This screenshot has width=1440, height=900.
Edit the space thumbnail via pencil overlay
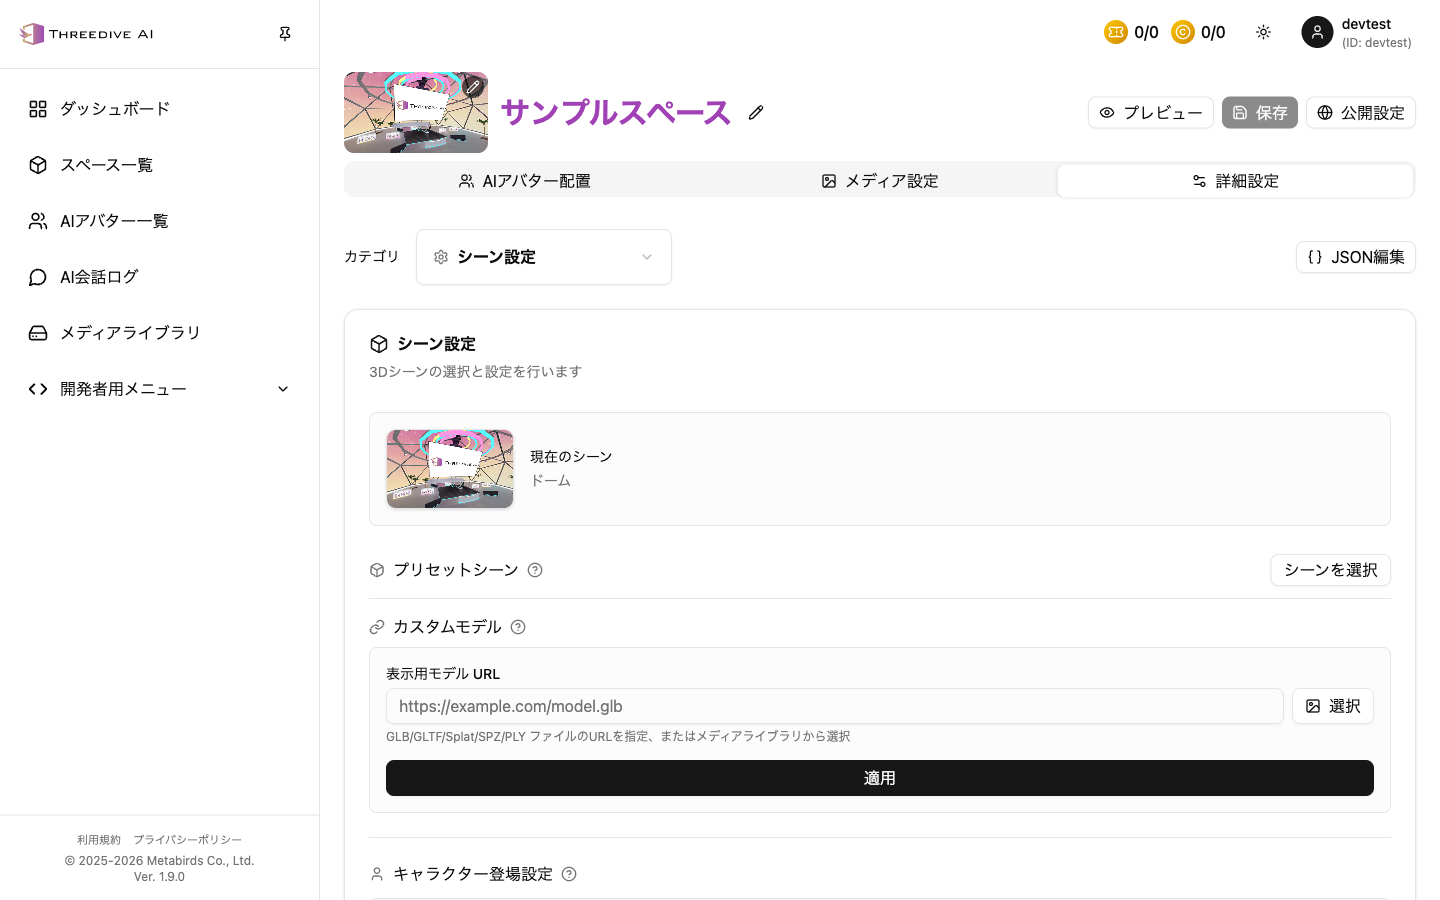point(474,87)
